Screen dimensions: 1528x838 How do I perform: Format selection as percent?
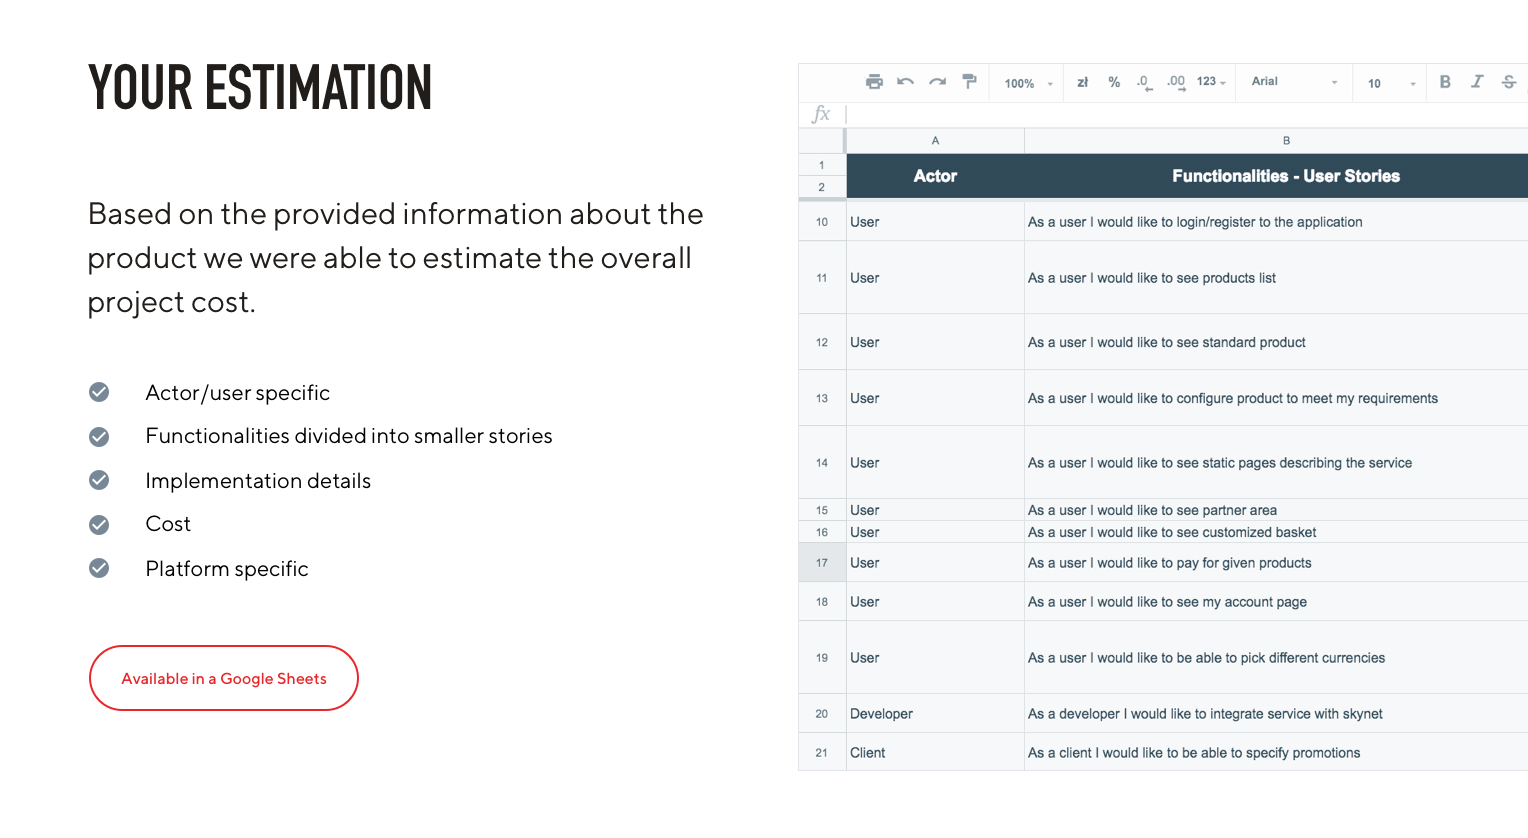[1114, 82]
